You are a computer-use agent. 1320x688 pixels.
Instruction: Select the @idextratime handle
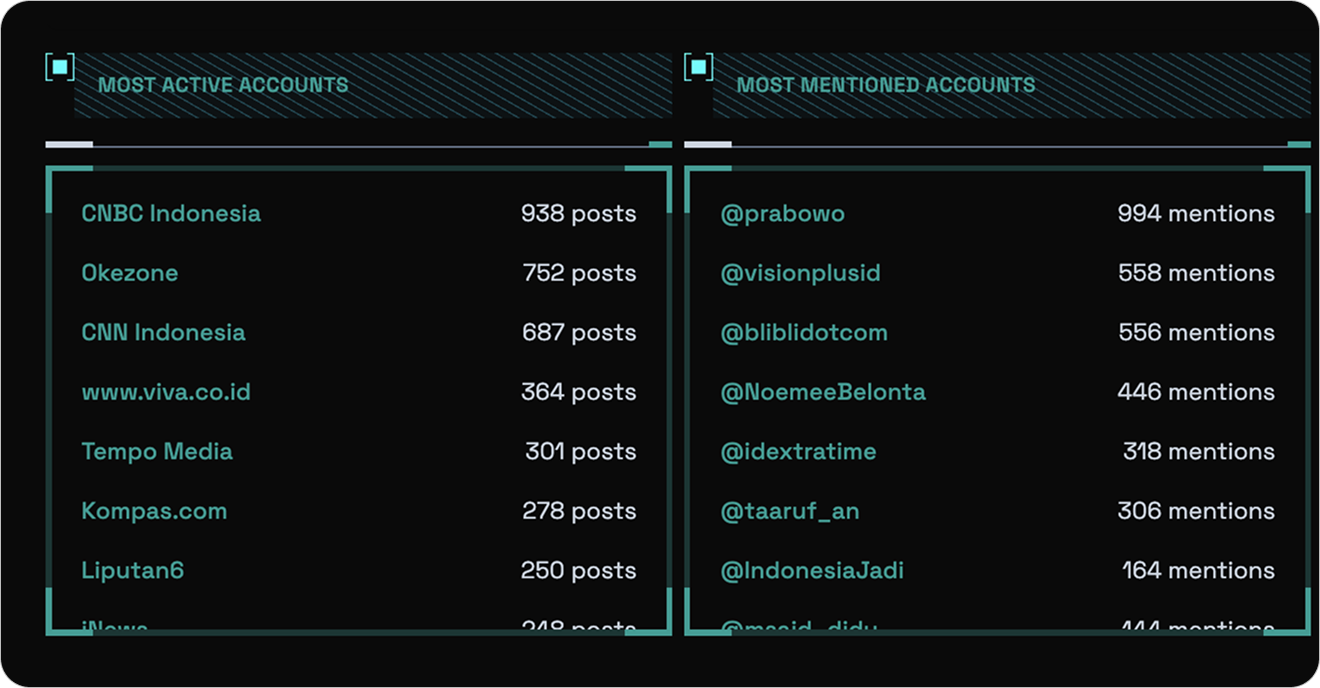[x=798, y=451]
